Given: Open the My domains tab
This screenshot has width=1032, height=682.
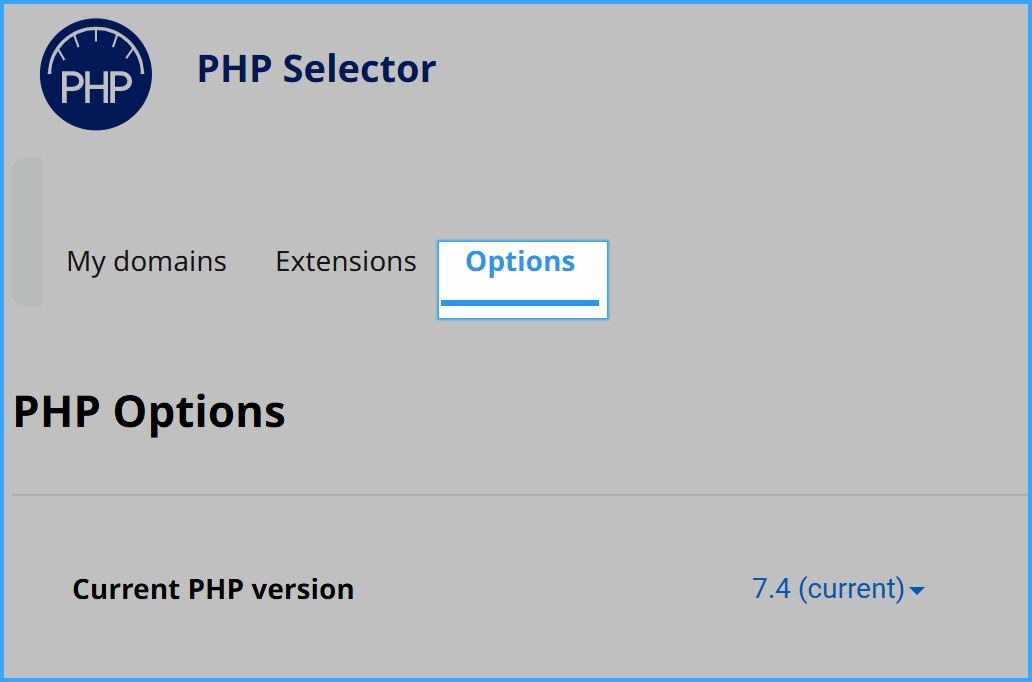Looking at the screenshot, I should point(147,262).
